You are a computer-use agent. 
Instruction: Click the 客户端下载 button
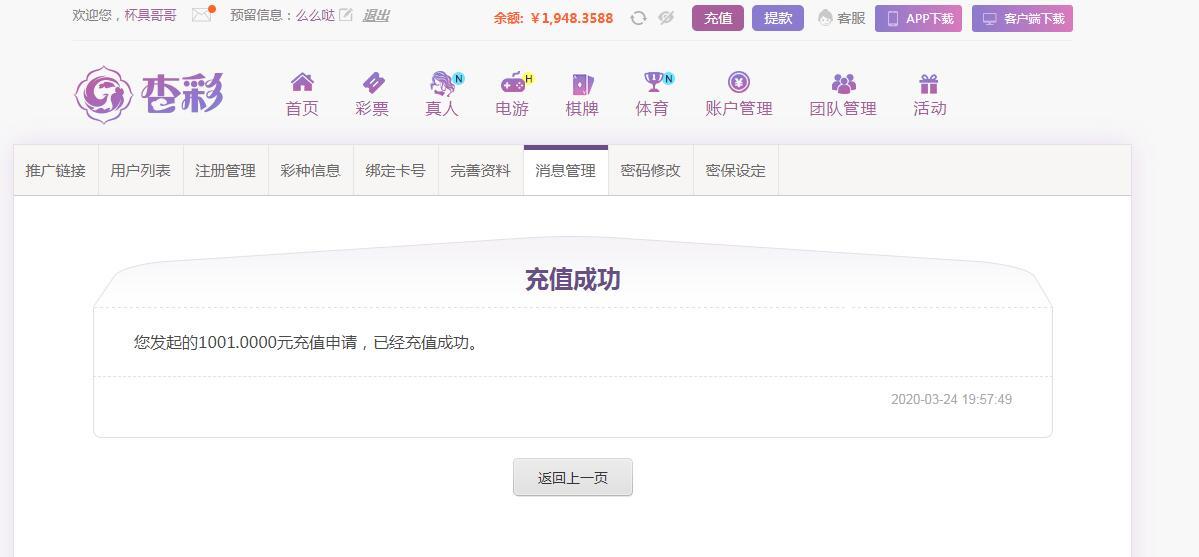pyautogui.click(x=1022, y=18)
